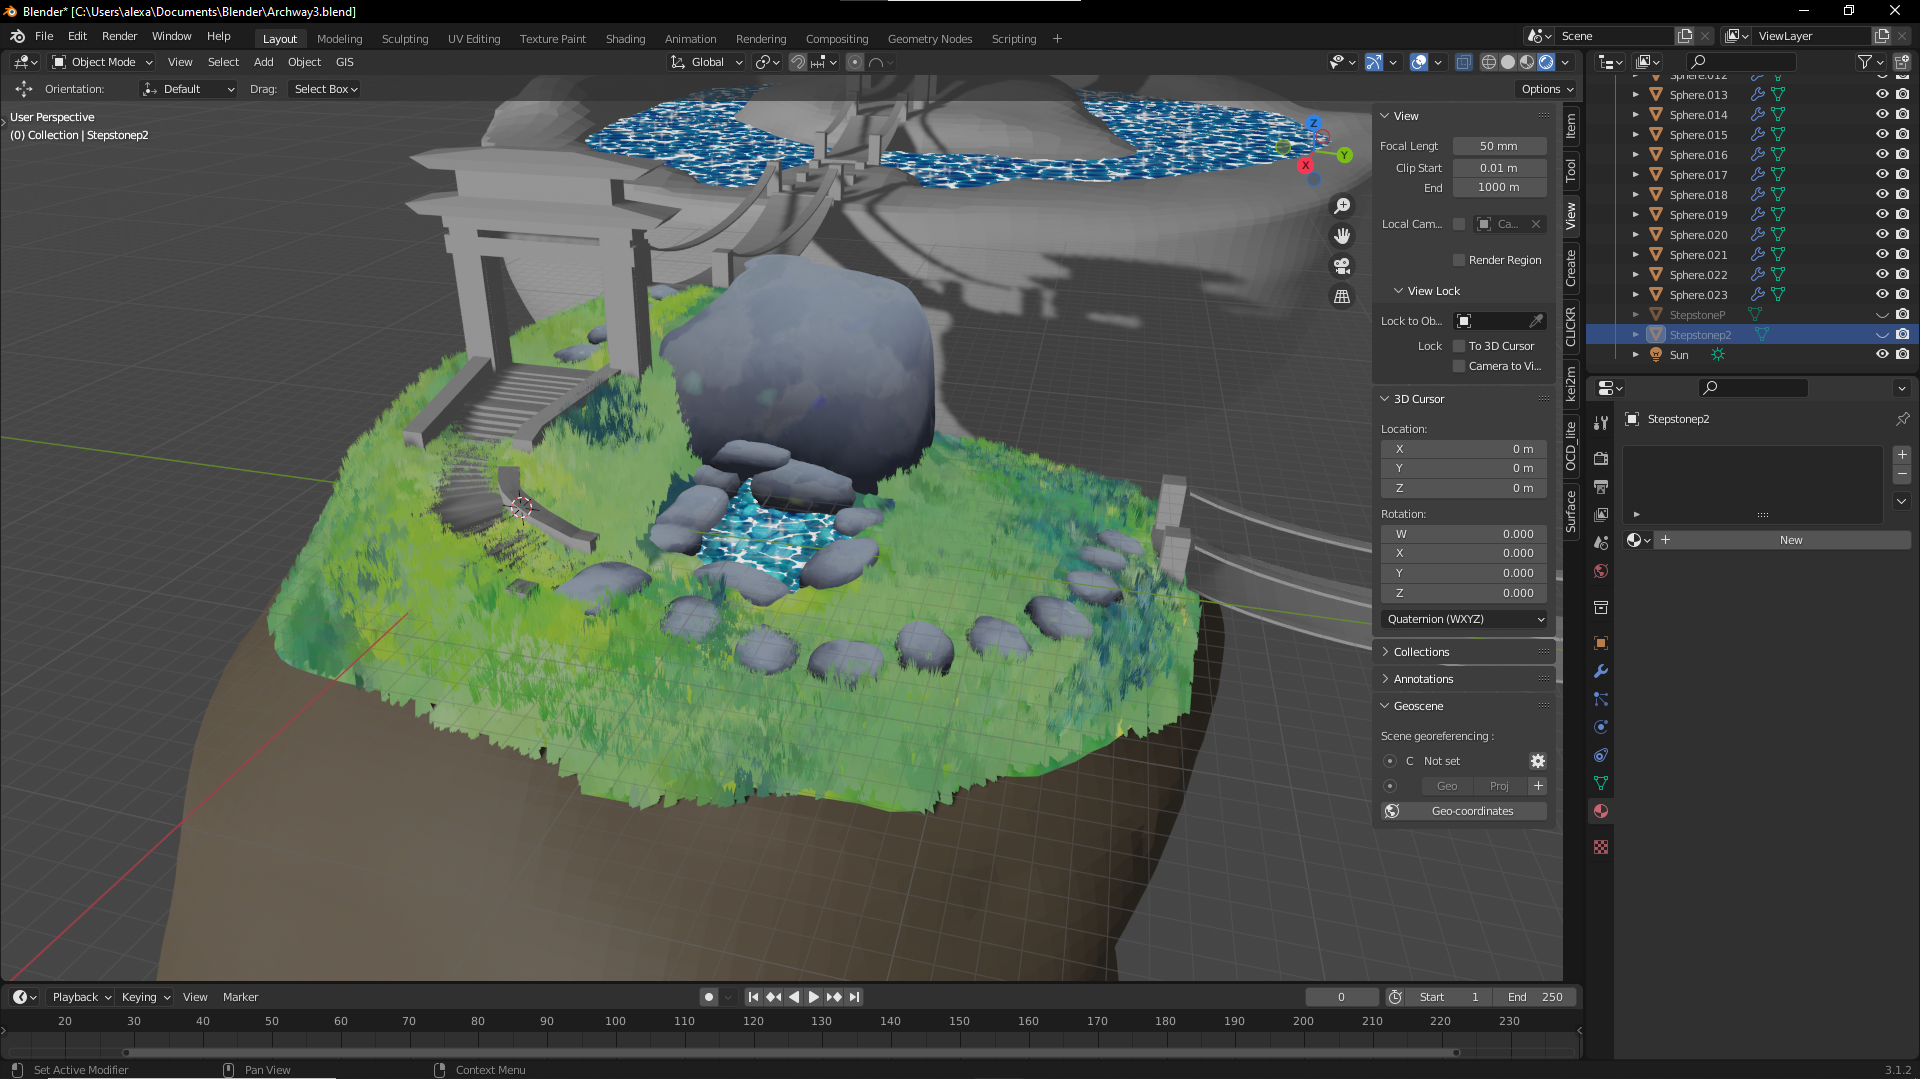This screenshot has height=1079, width=1920.
Task: Open the Texture properties checker icon
Action: coord(1601,847)
